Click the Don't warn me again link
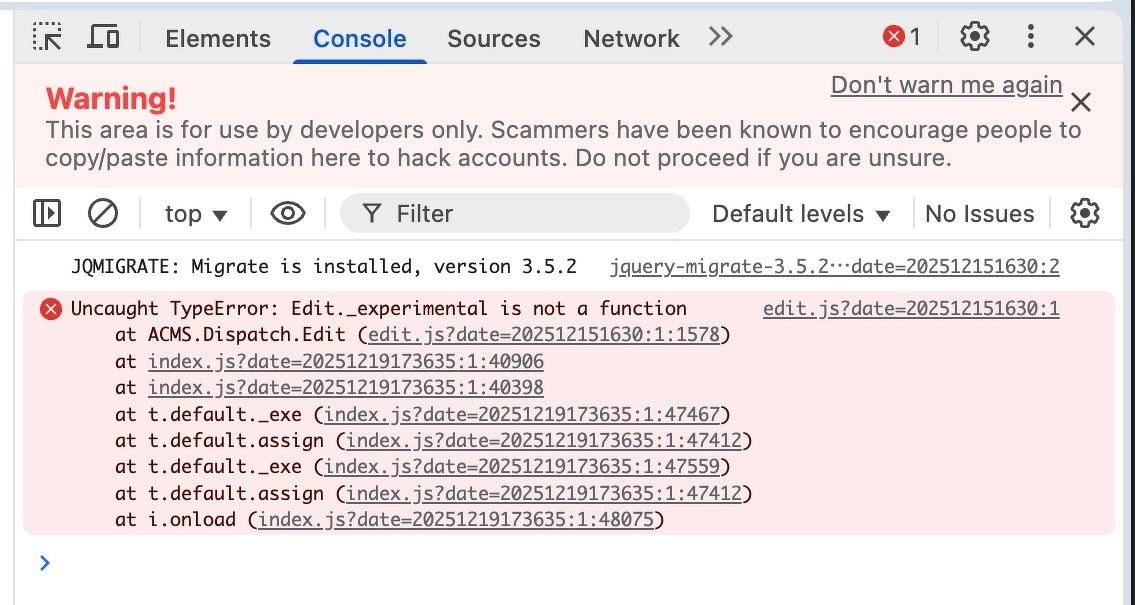Screen dimensions: 1135x605 [946, 85]
